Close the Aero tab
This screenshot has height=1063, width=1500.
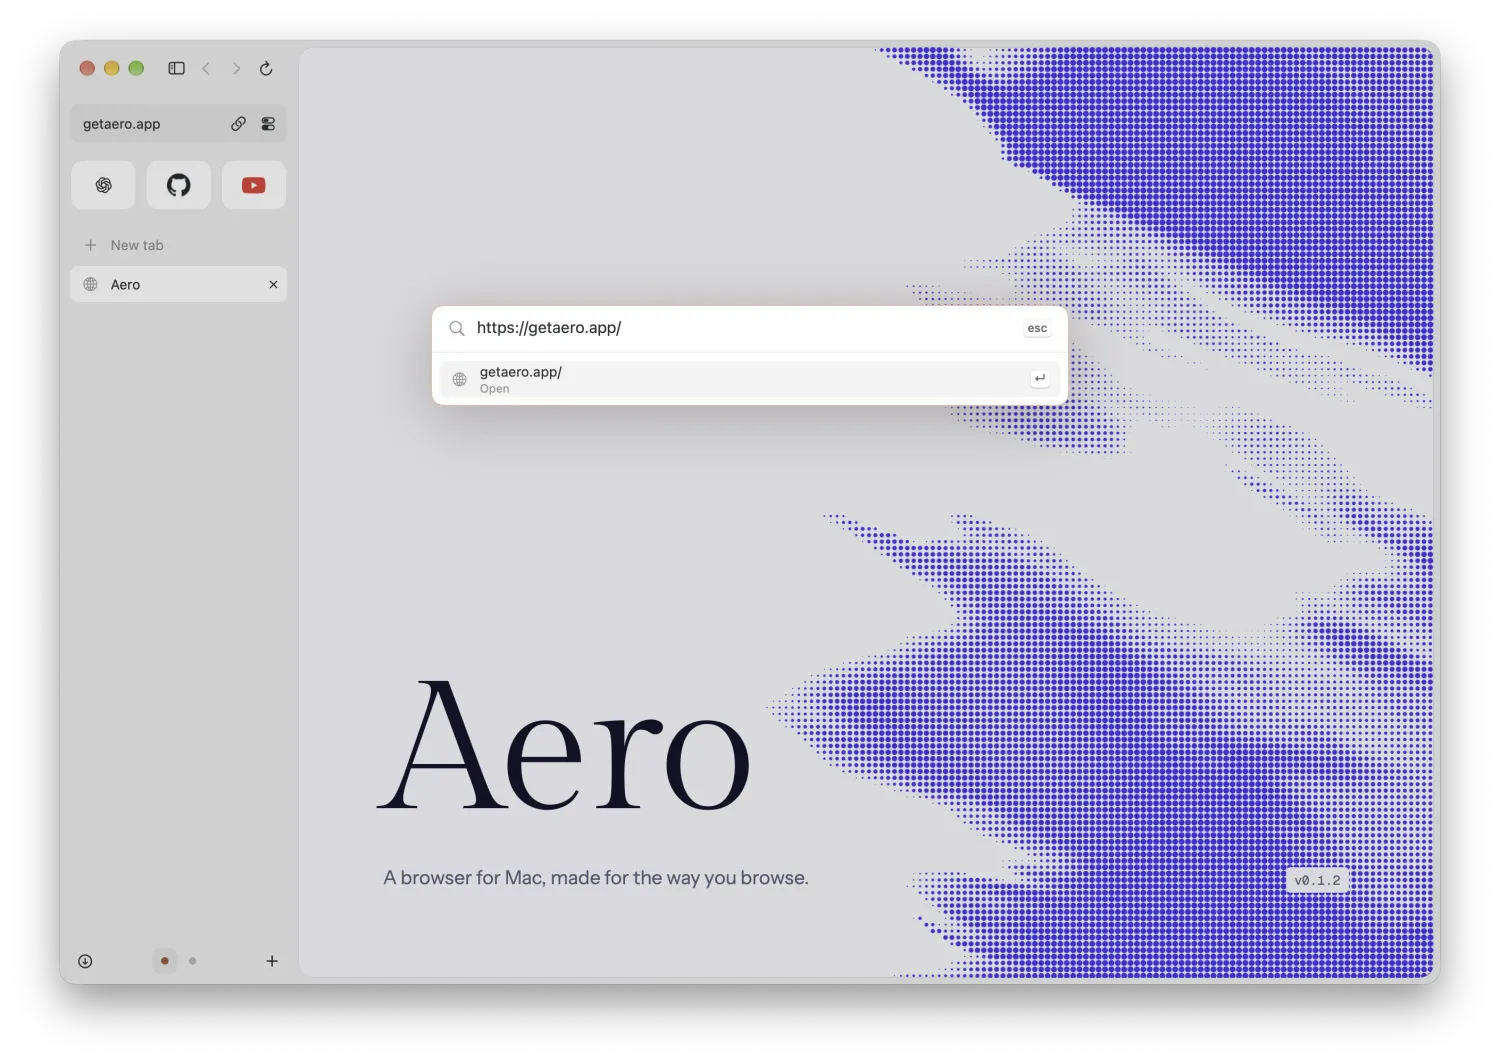tap(273, 285)
